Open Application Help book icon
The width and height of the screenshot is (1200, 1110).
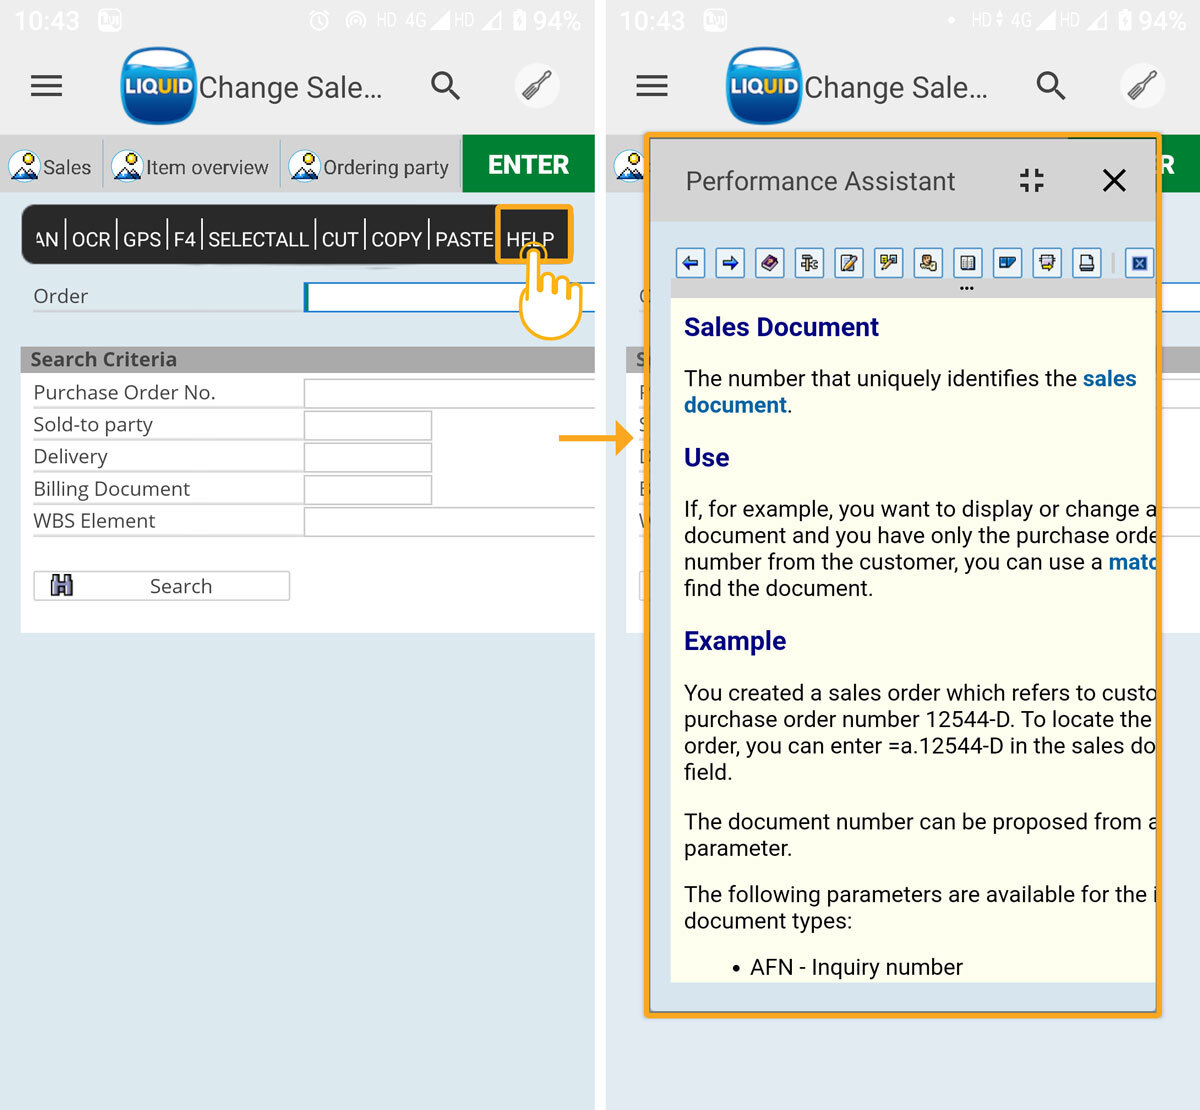(769, 263)
